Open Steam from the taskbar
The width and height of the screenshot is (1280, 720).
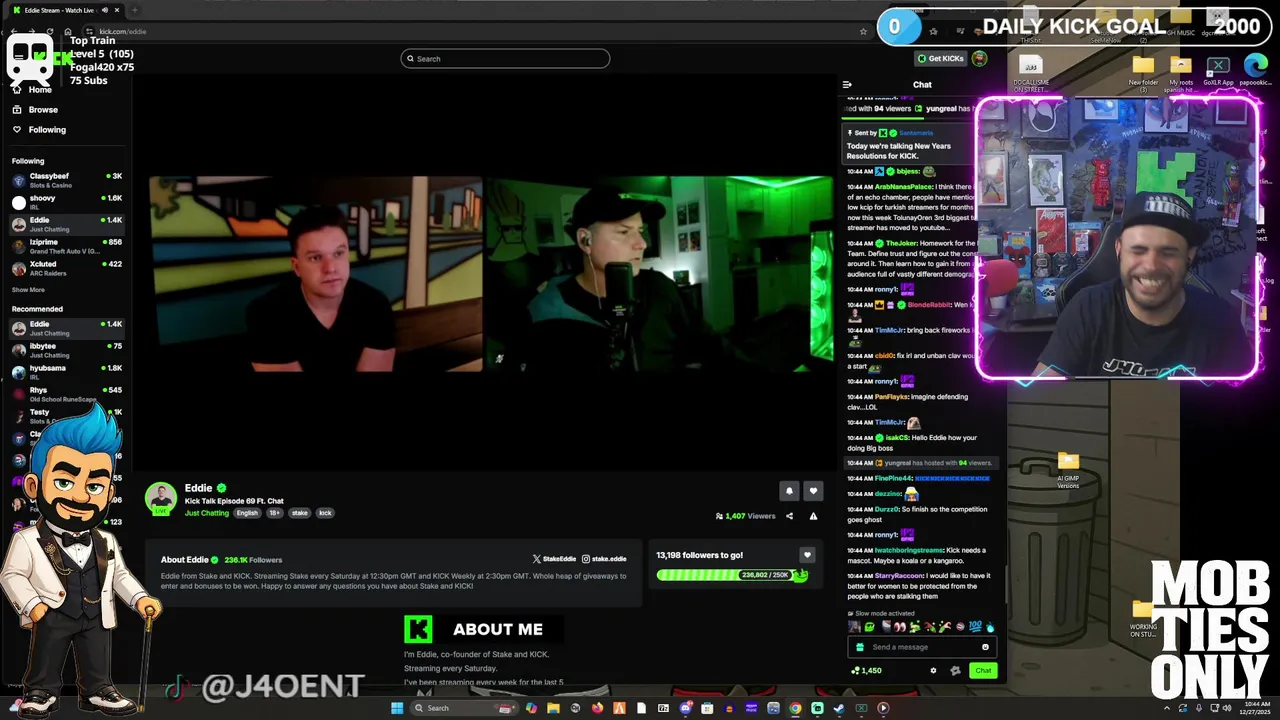(839, 708)
